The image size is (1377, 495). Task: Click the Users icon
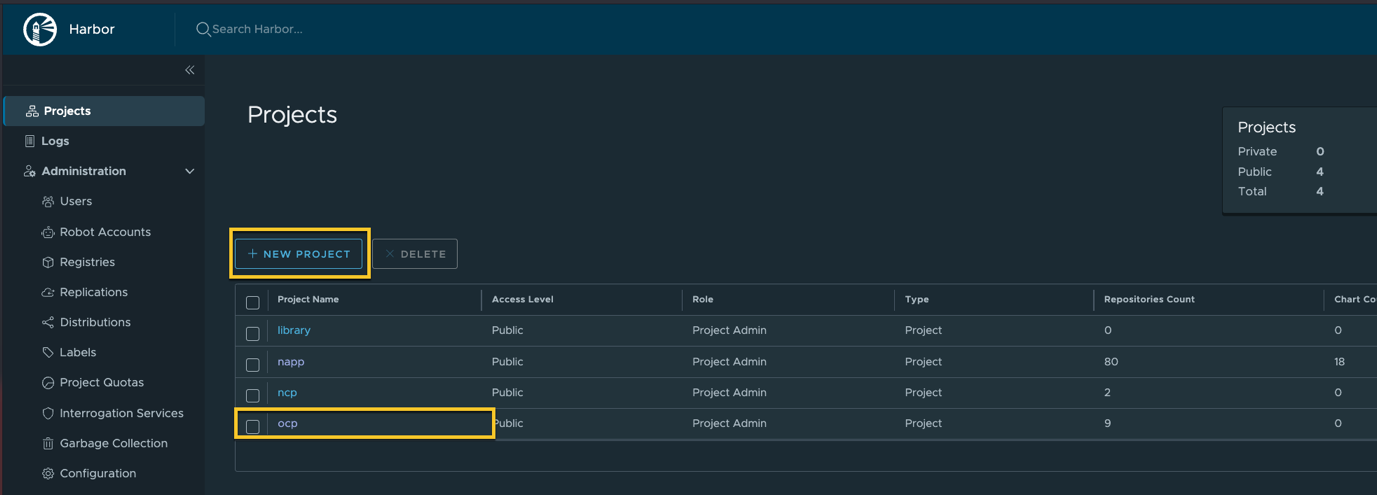(48, 202)
